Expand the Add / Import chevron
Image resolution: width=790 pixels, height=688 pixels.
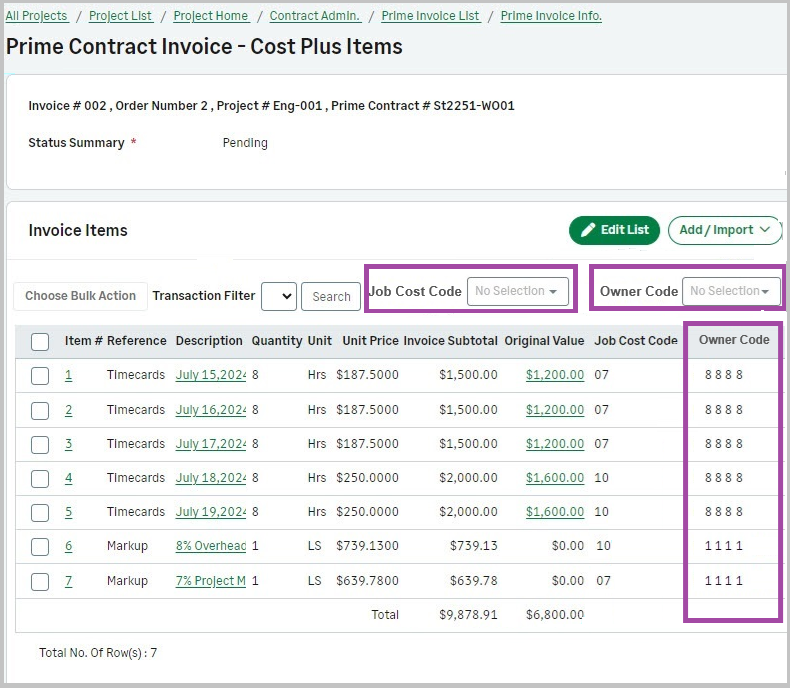click(765, 230)
